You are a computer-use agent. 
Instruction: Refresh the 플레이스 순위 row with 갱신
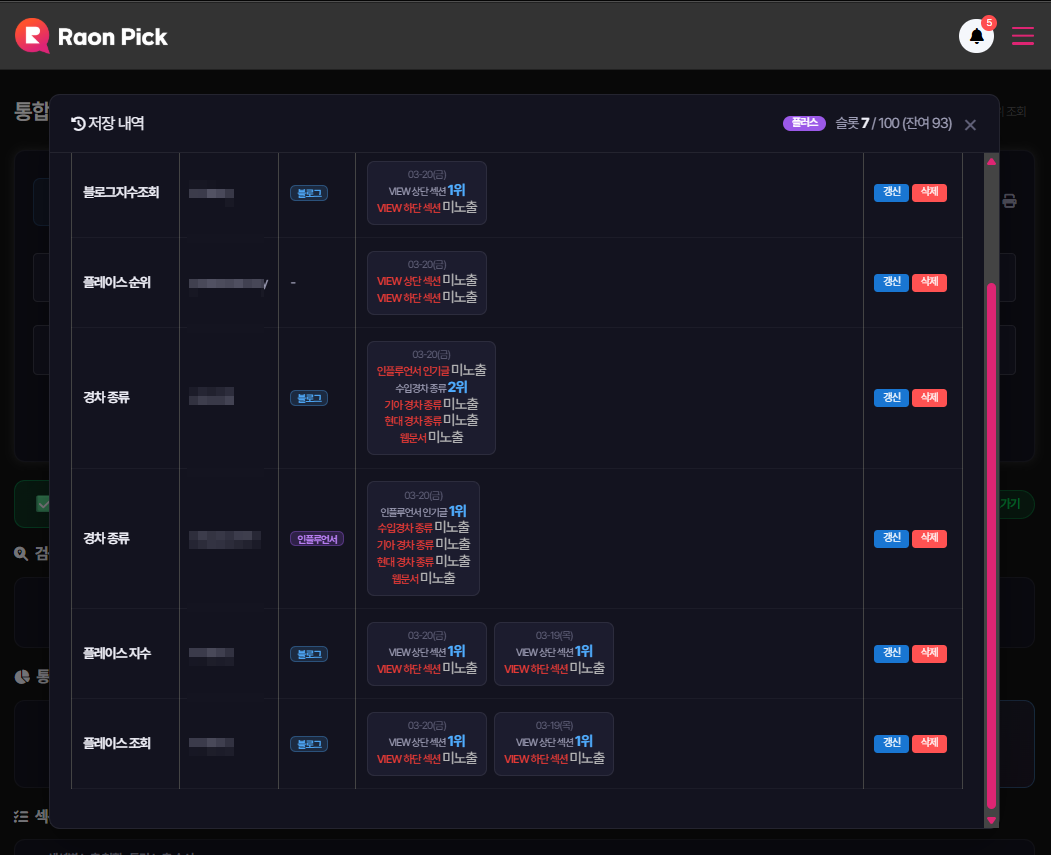click(891, 283)
